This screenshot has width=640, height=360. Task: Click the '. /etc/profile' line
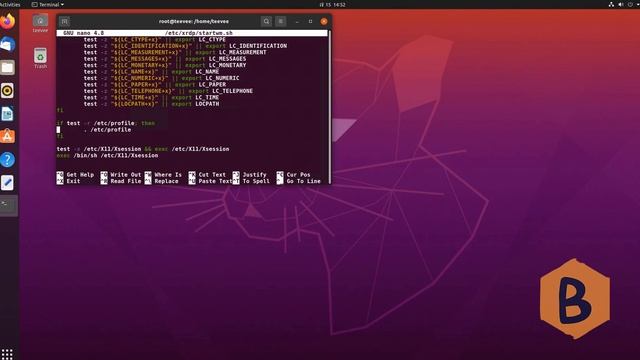point(107,130)
